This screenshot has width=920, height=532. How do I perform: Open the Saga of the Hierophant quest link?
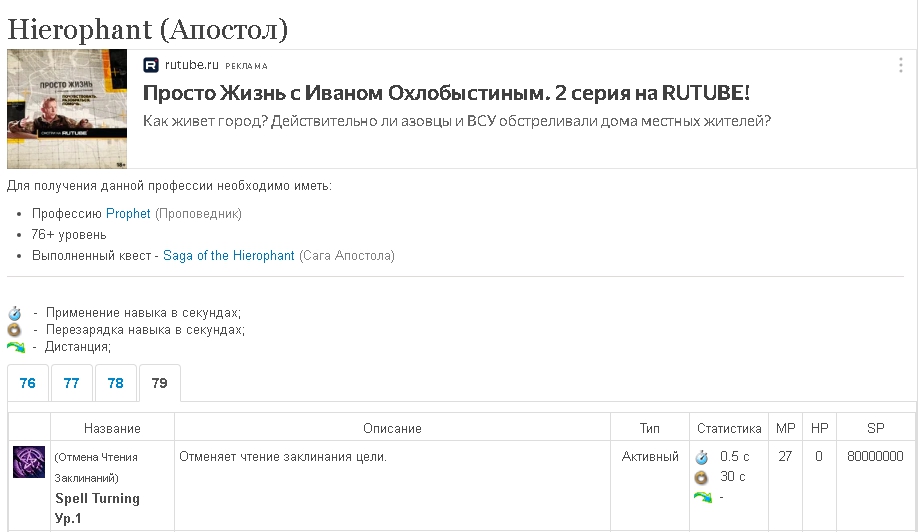click(229, 256)
